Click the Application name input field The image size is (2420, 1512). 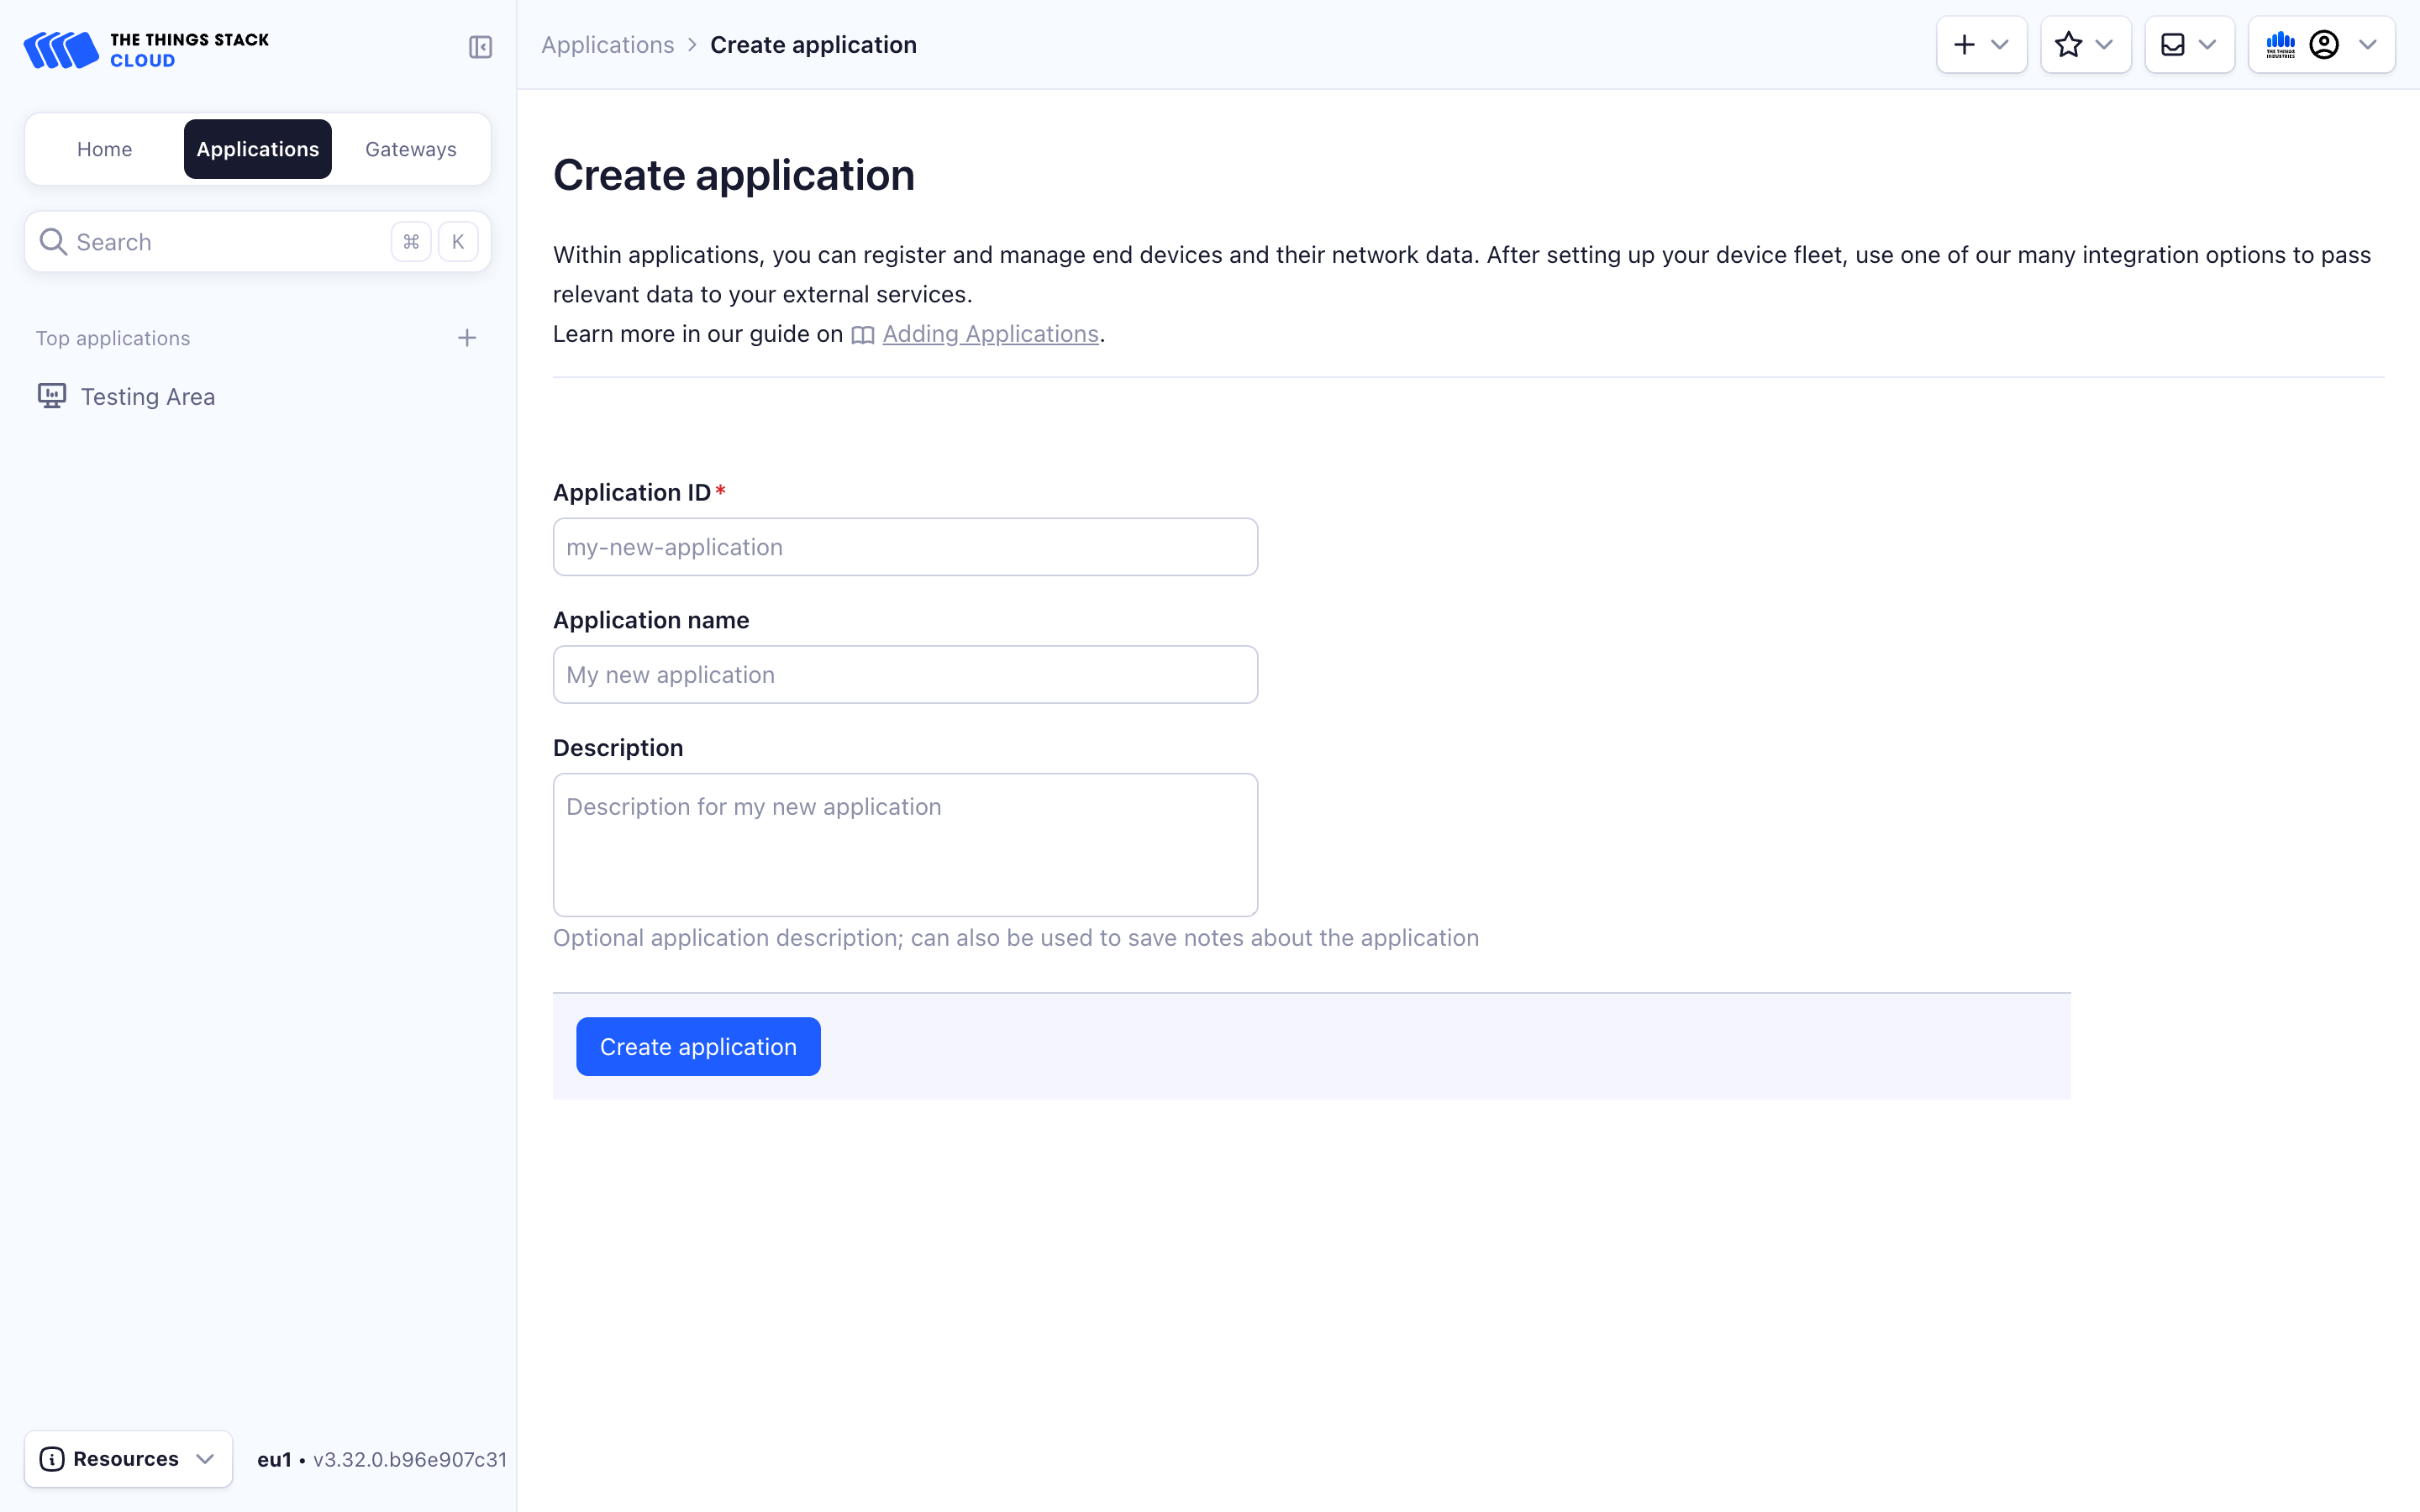tap(904, 675)
